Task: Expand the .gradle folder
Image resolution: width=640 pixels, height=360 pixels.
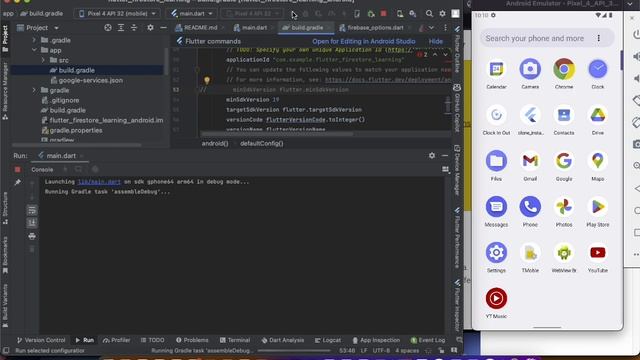Action: point(34,40)
